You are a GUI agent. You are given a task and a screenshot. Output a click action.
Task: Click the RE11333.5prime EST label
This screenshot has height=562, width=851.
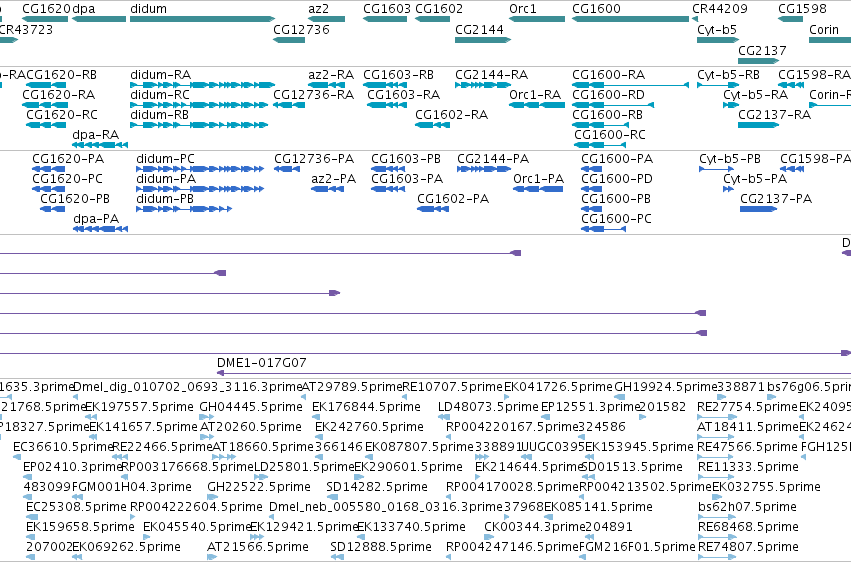[x=748, y=467]
